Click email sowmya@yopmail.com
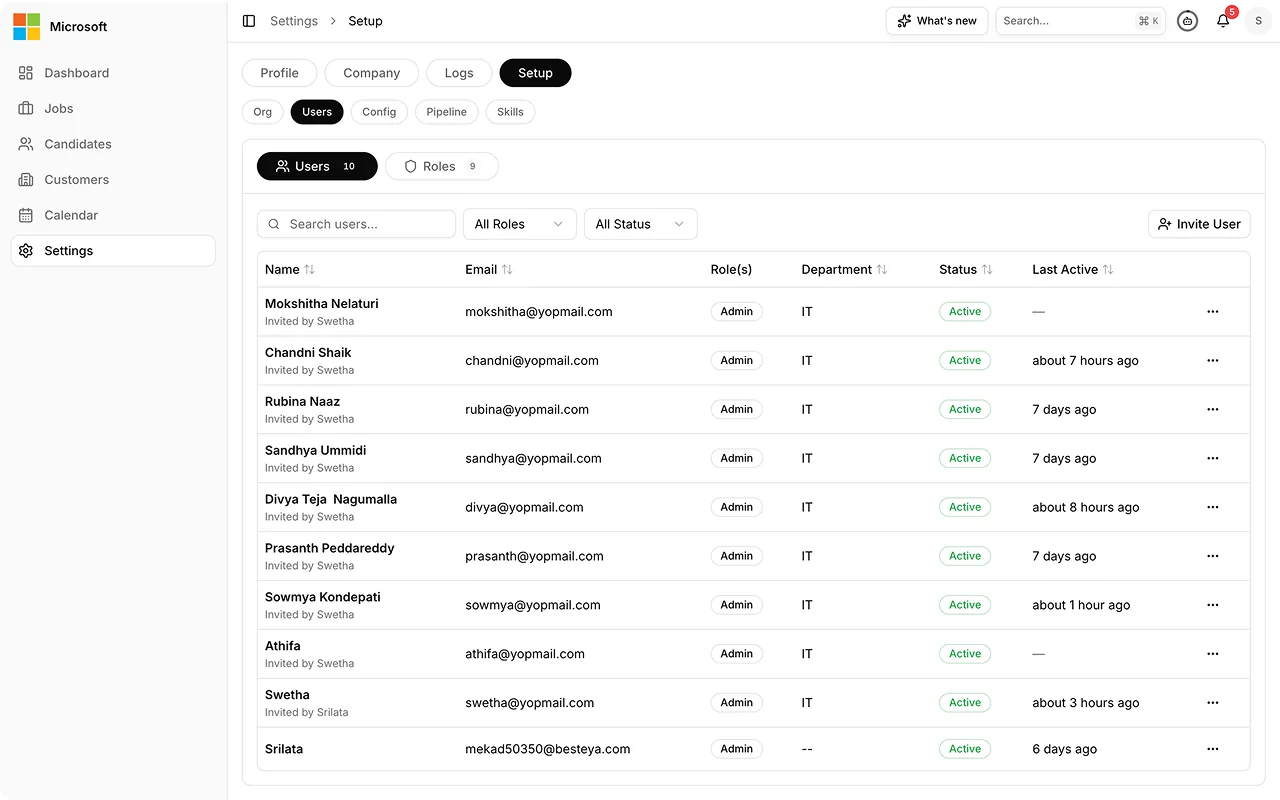 533,605
